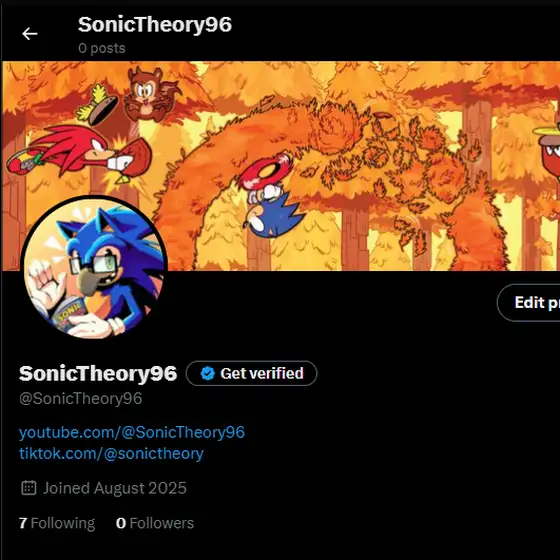Open the youtube.com/@SonicTheory96 link
Image resolution: width=560 pixels, height=560 pixels.
132,432
